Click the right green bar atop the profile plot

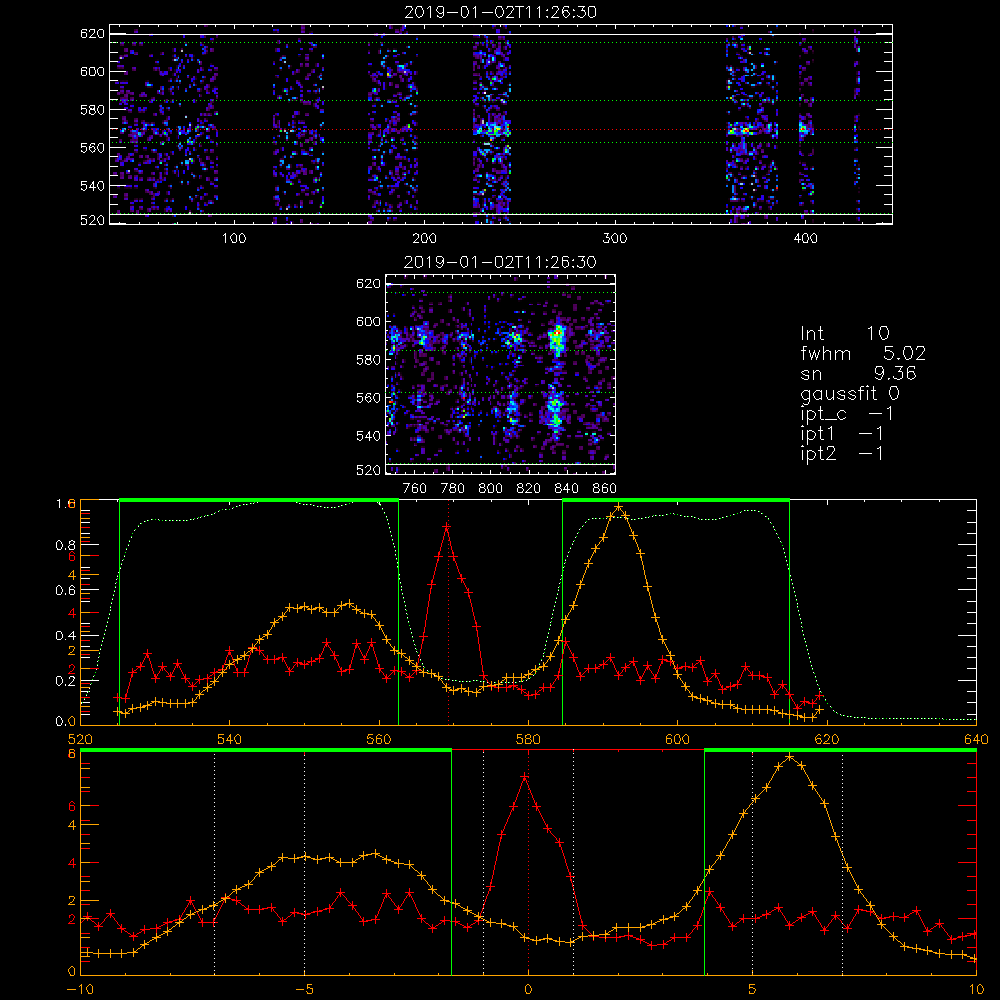676,501
